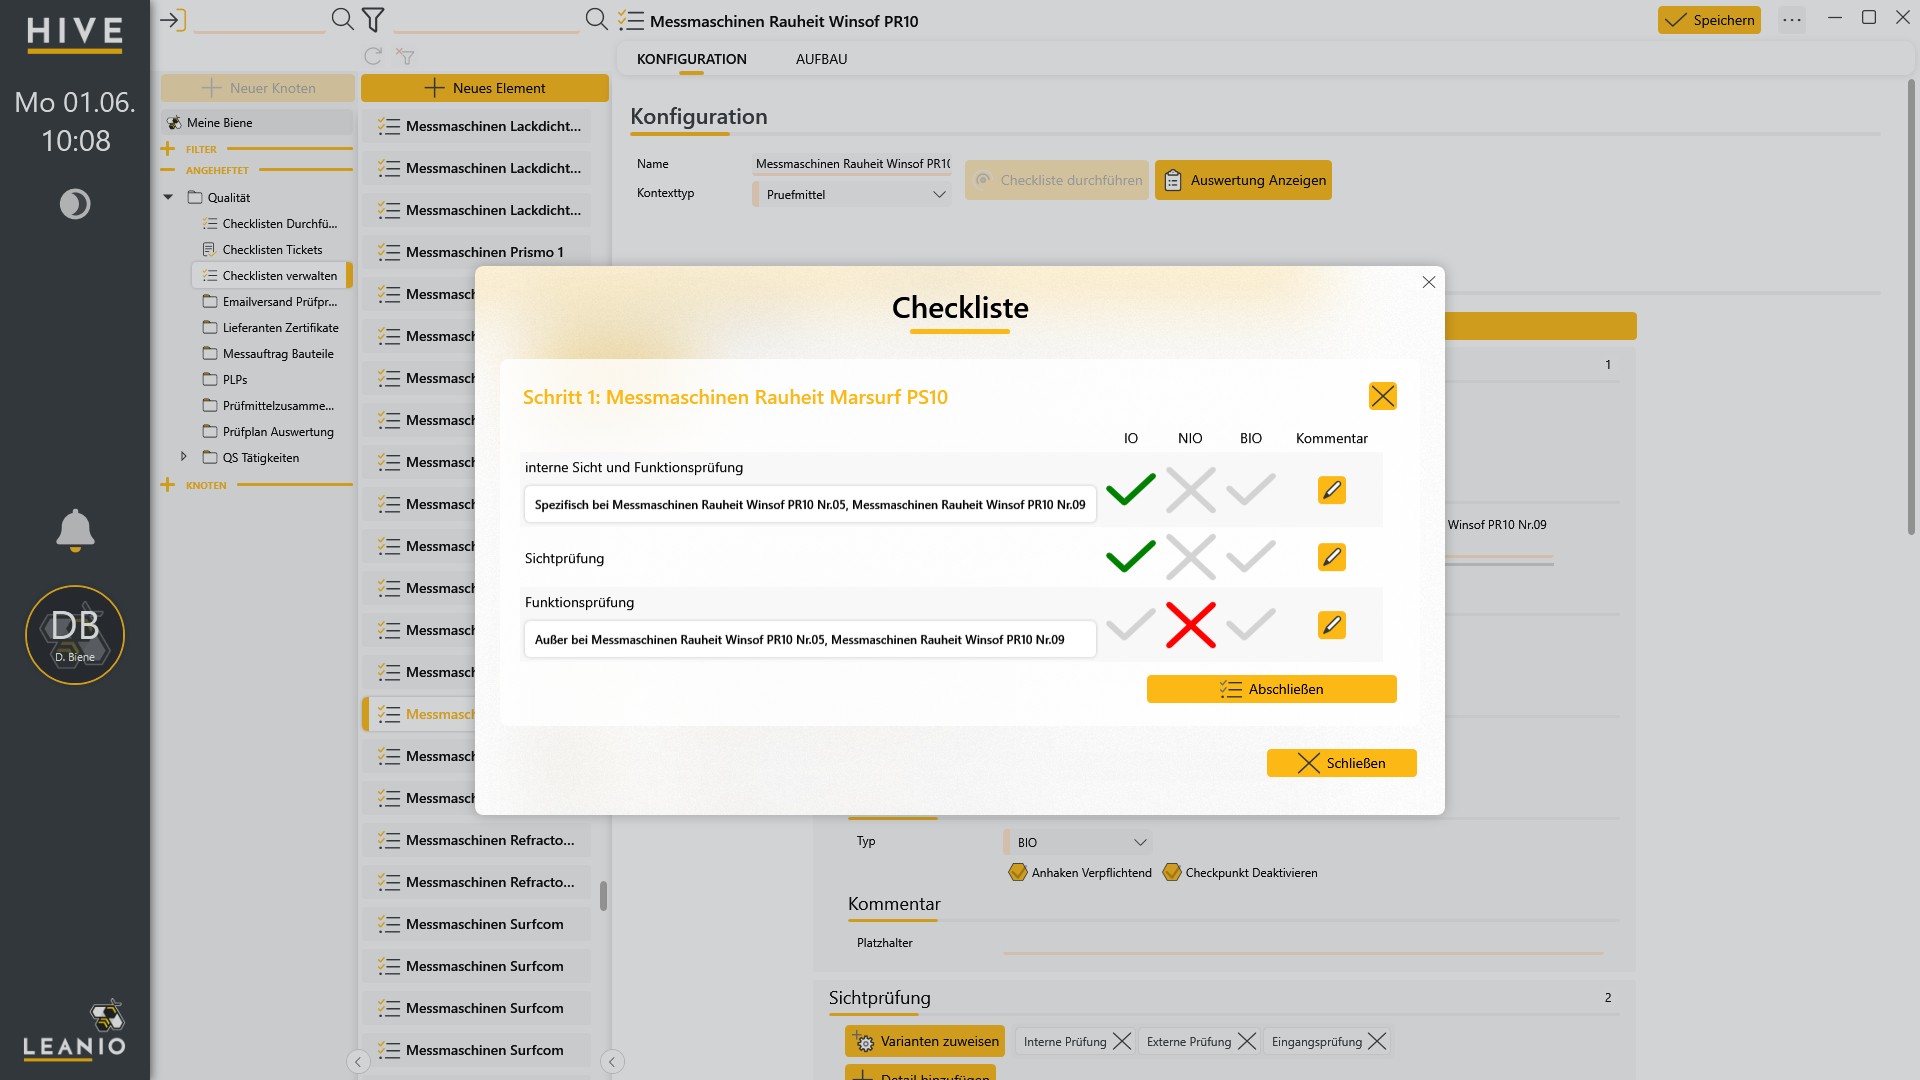Click the node list search magnifier icon
Image resolution: width=1920 pixels, height=1080 pixels.
click(342, 19)
